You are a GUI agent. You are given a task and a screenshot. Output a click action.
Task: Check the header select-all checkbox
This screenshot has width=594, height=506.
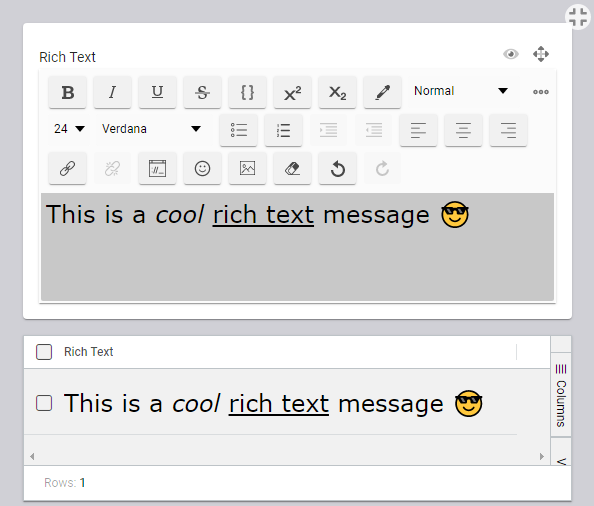click(44, 352)
